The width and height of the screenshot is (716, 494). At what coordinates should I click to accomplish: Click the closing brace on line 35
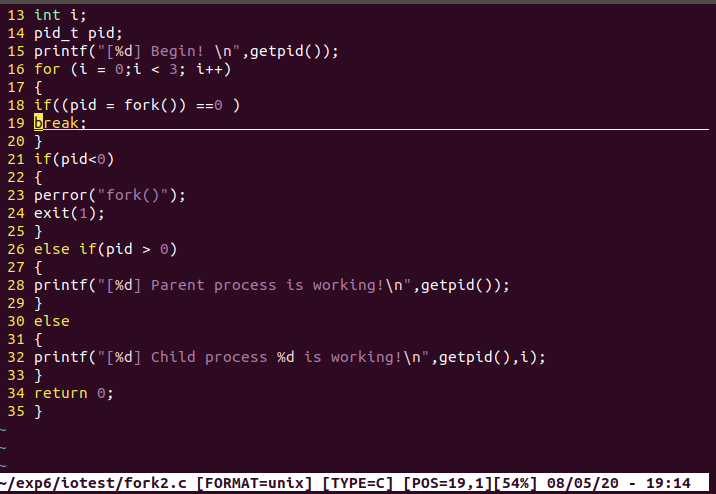coord(38,411)
